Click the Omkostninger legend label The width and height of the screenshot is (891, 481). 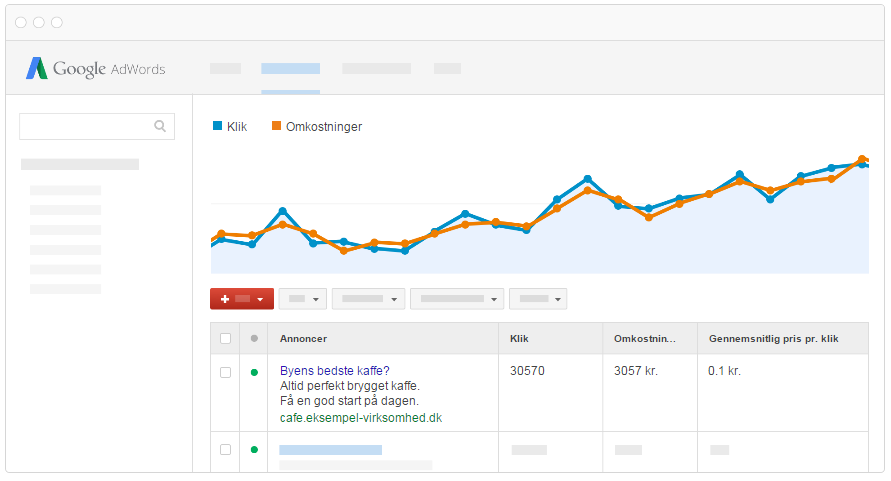pos(324,127)
